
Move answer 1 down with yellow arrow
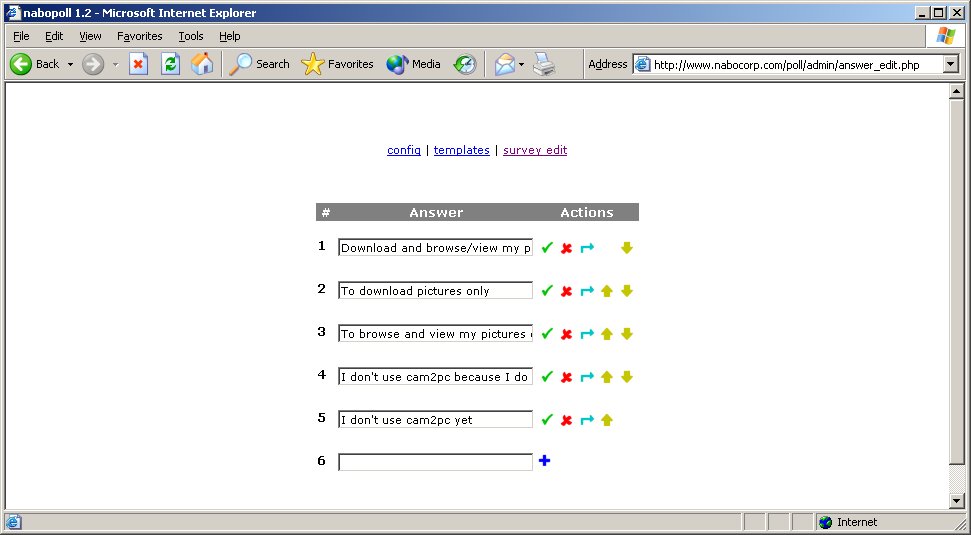click(x=627, y=248)
